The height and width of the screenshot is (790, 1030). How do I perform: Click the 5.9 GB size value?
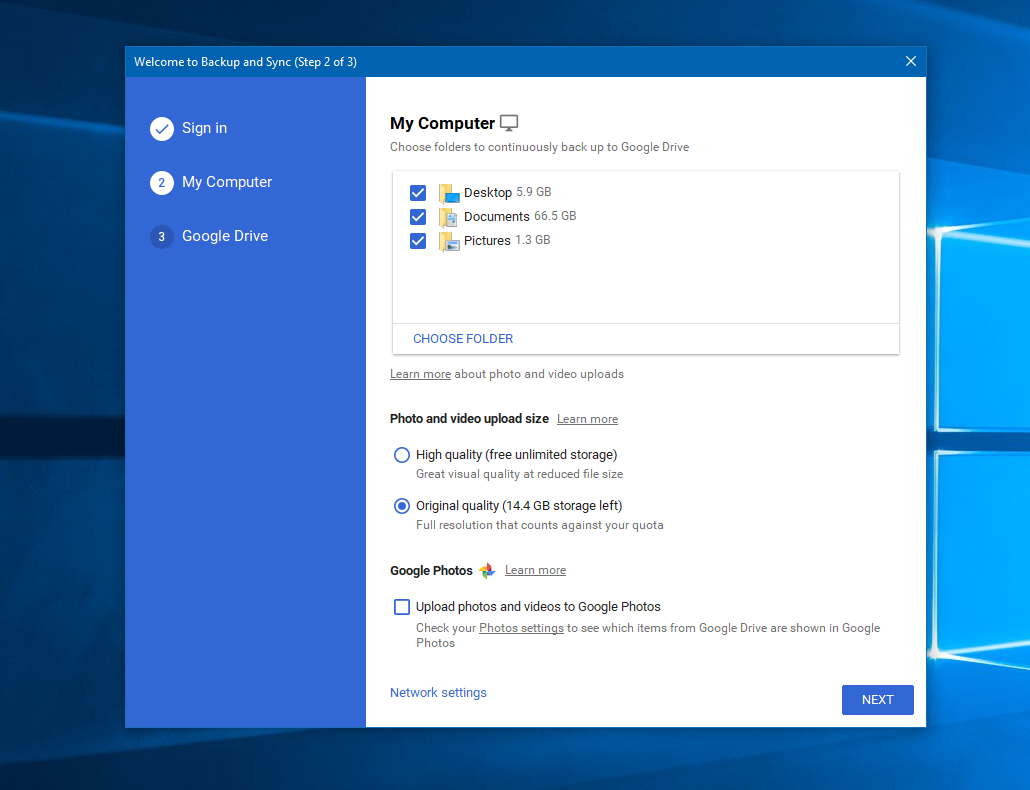point(533,192)
